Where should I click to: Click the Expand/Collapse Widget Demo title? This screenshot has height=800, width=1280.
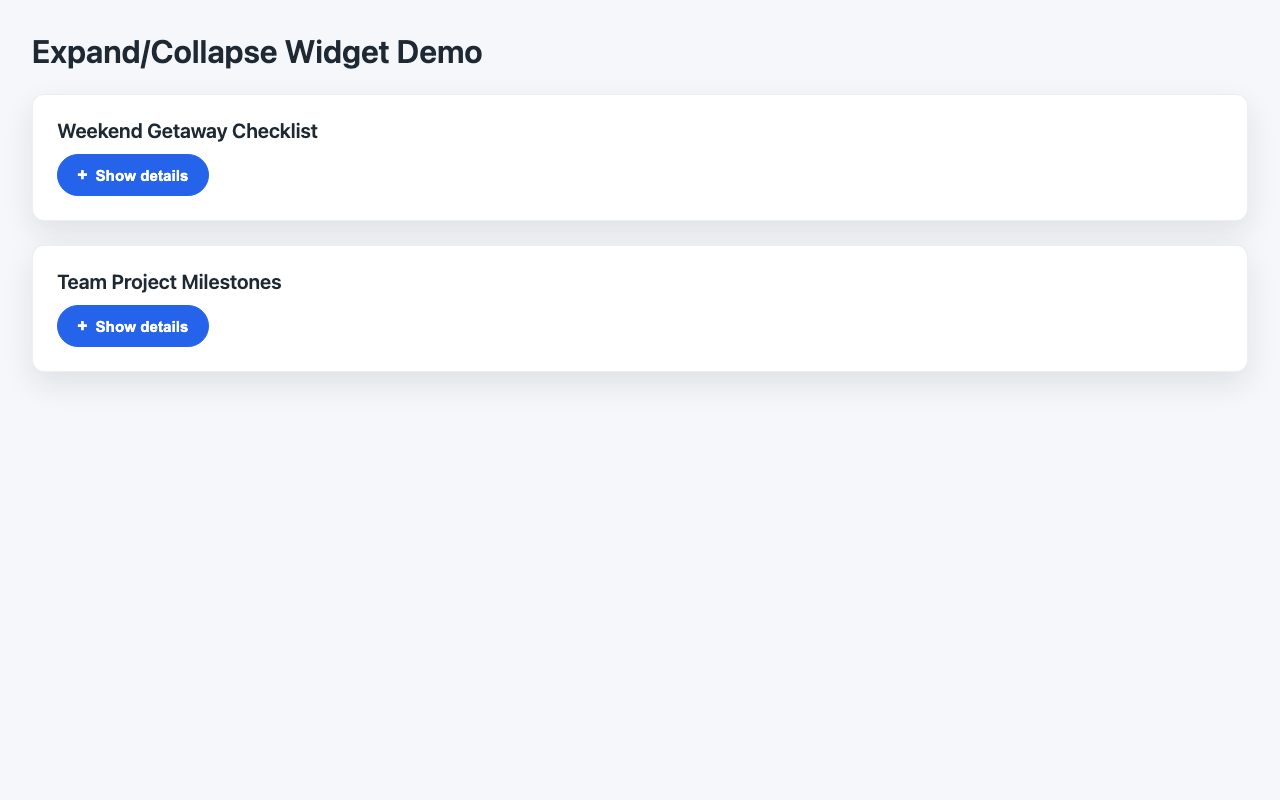(257, 52)
